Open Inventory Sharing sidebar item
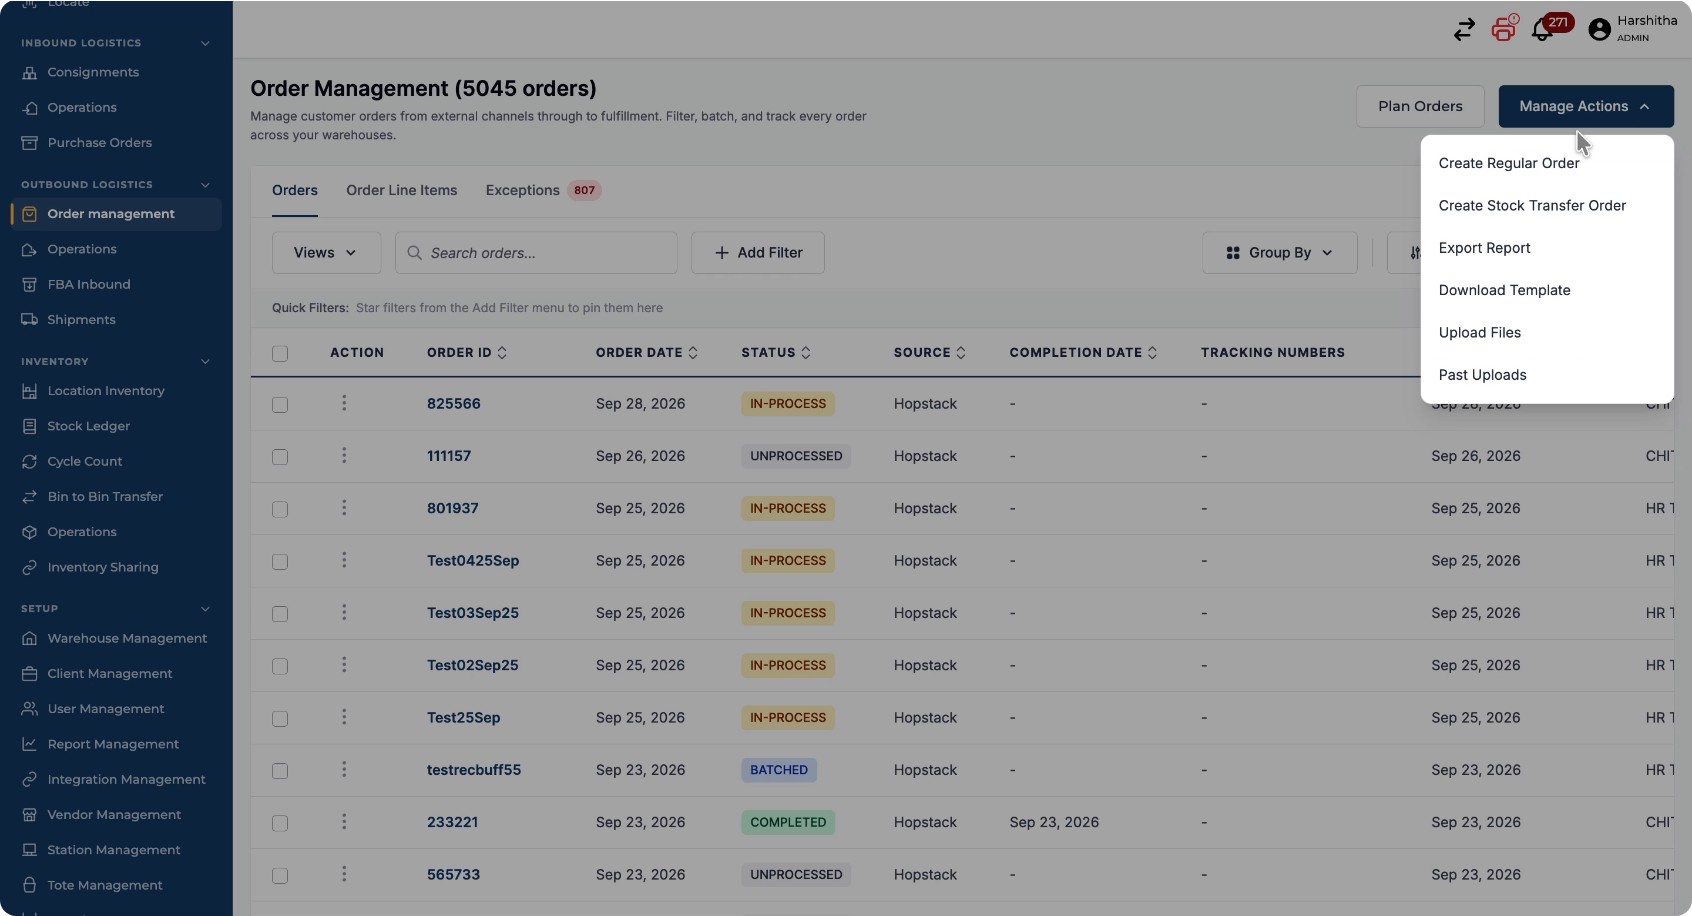1692x916 pixels. point(102,567)
